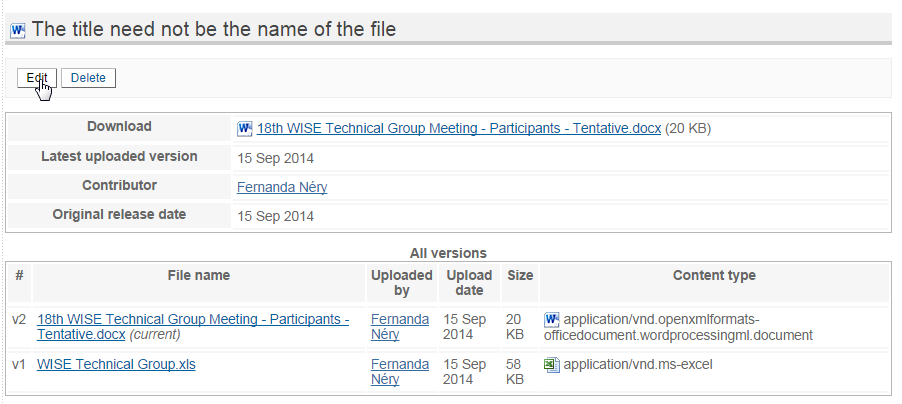Open the v2 uploader Fernanda Néry link
902x404 pixels.
point(400,327)
